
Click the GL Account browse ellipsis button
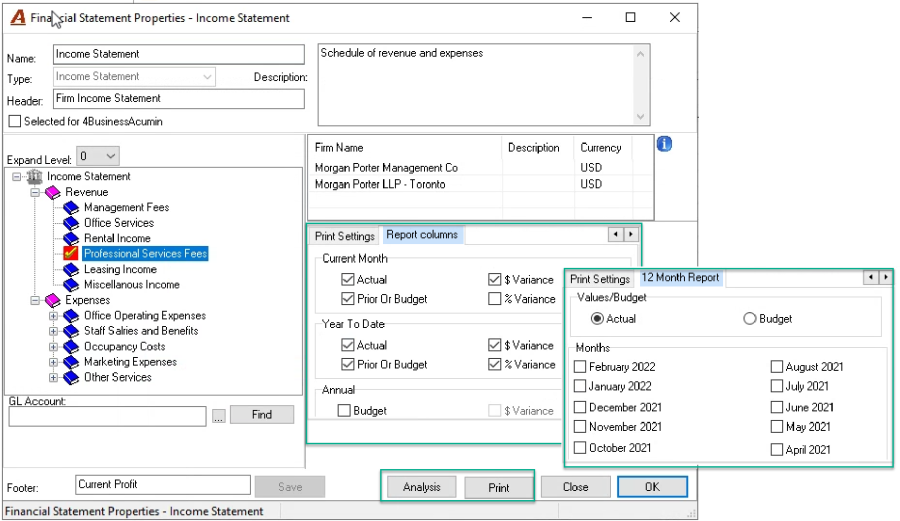tap(219, 417)
